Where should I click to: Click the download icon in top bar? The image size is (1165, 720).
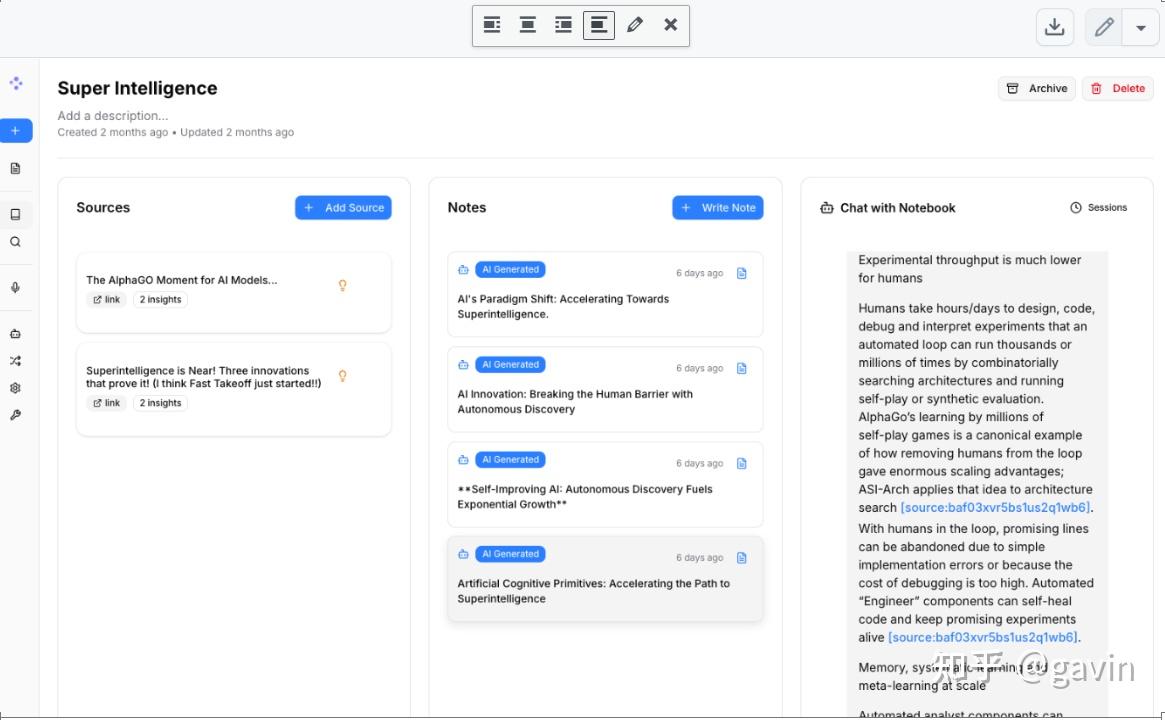click(1054, 27)
